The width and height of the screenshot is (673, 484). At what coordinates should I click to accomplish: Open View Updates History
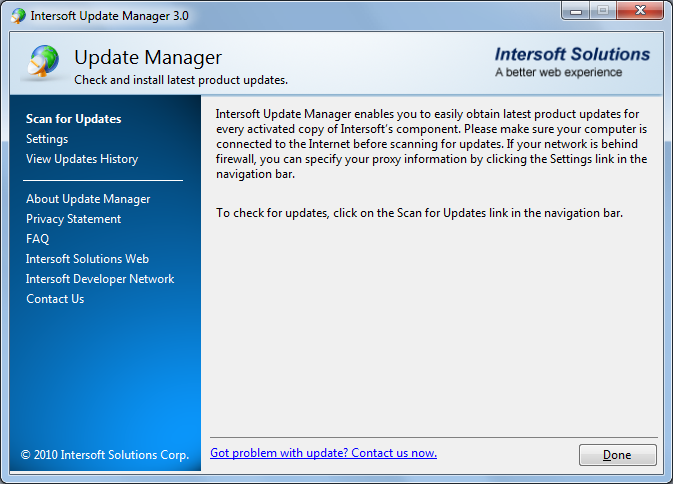tap(82, 159)
